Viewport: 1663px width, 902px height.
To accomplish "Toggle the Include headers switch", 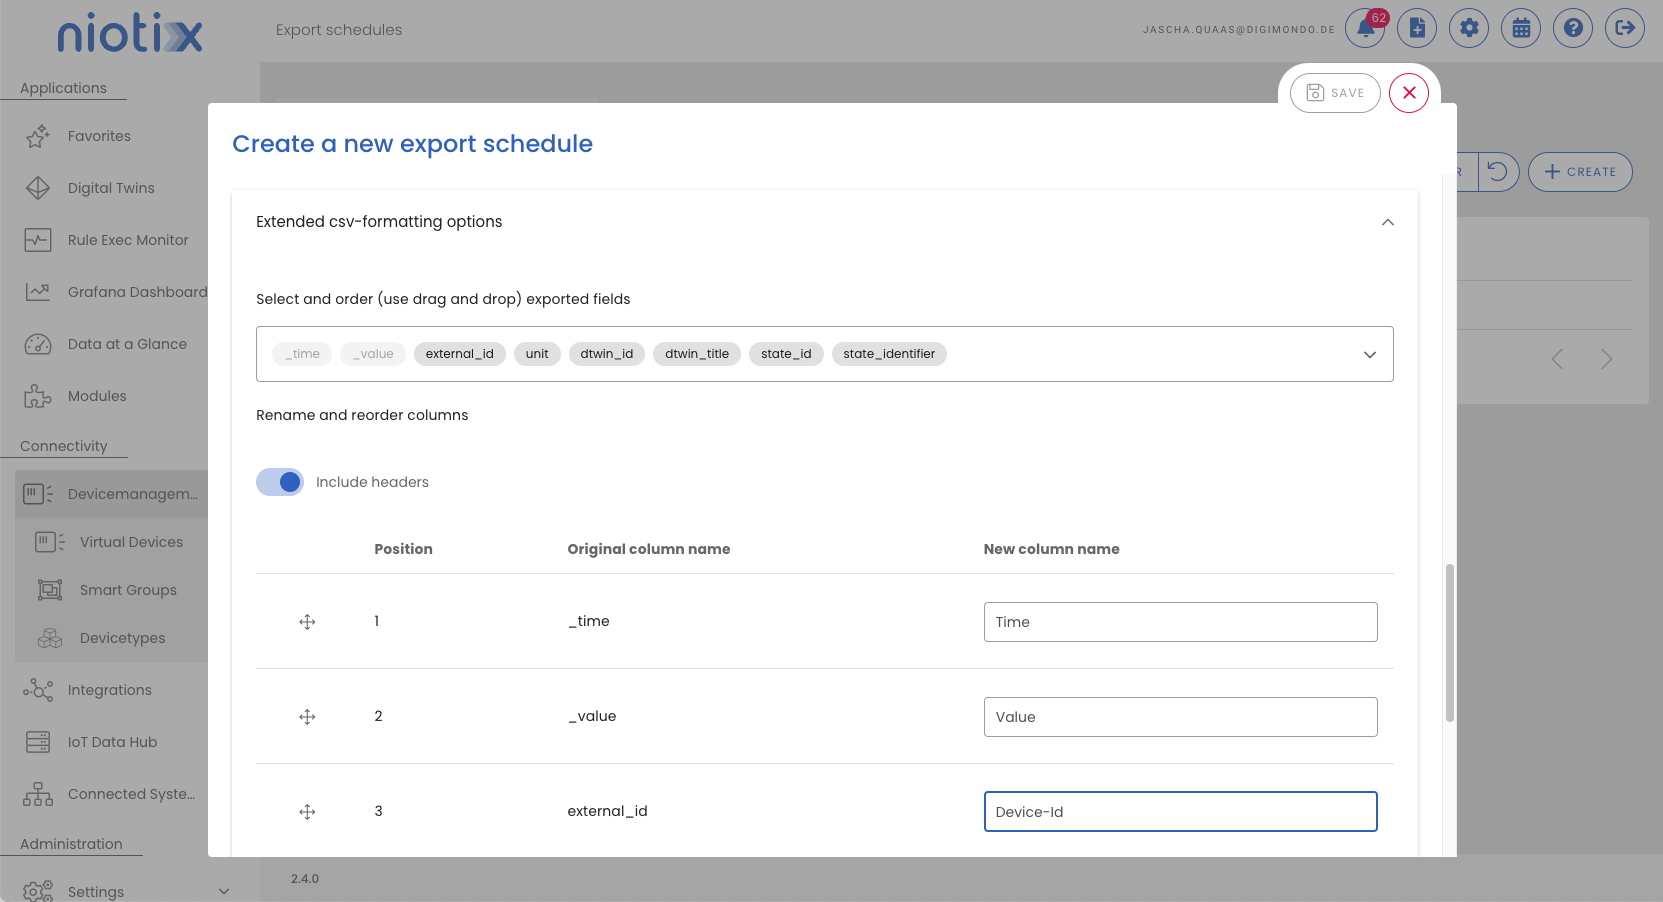I will click(280, 482).
